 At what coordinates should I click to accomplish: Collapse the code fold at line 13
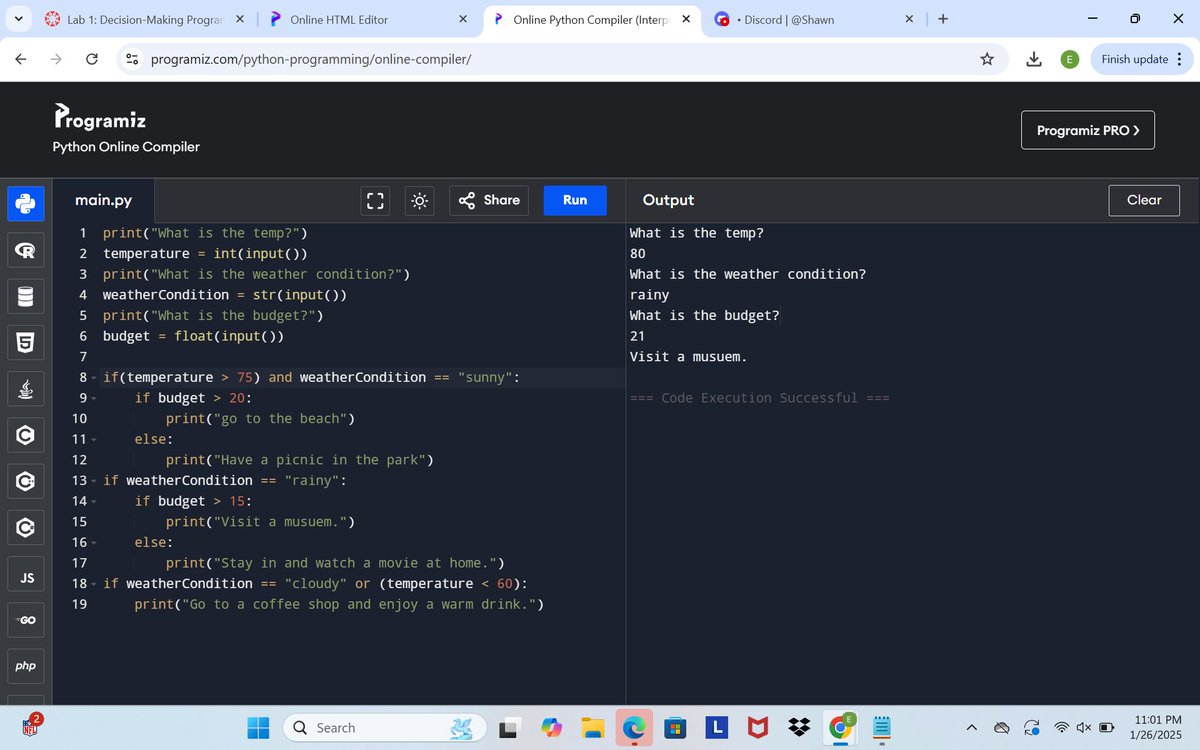[x=94, y=481]
